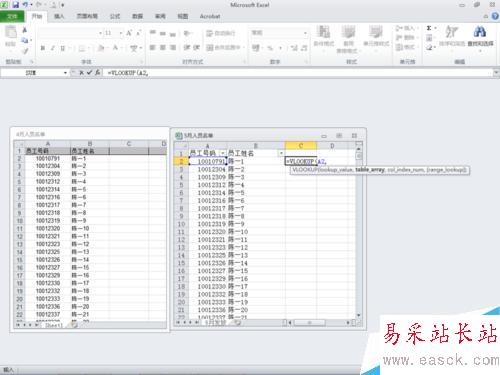Click the Cancel X button in formula bar
Image resolution: width=500 pixels, height=375 pixels.
81,72
